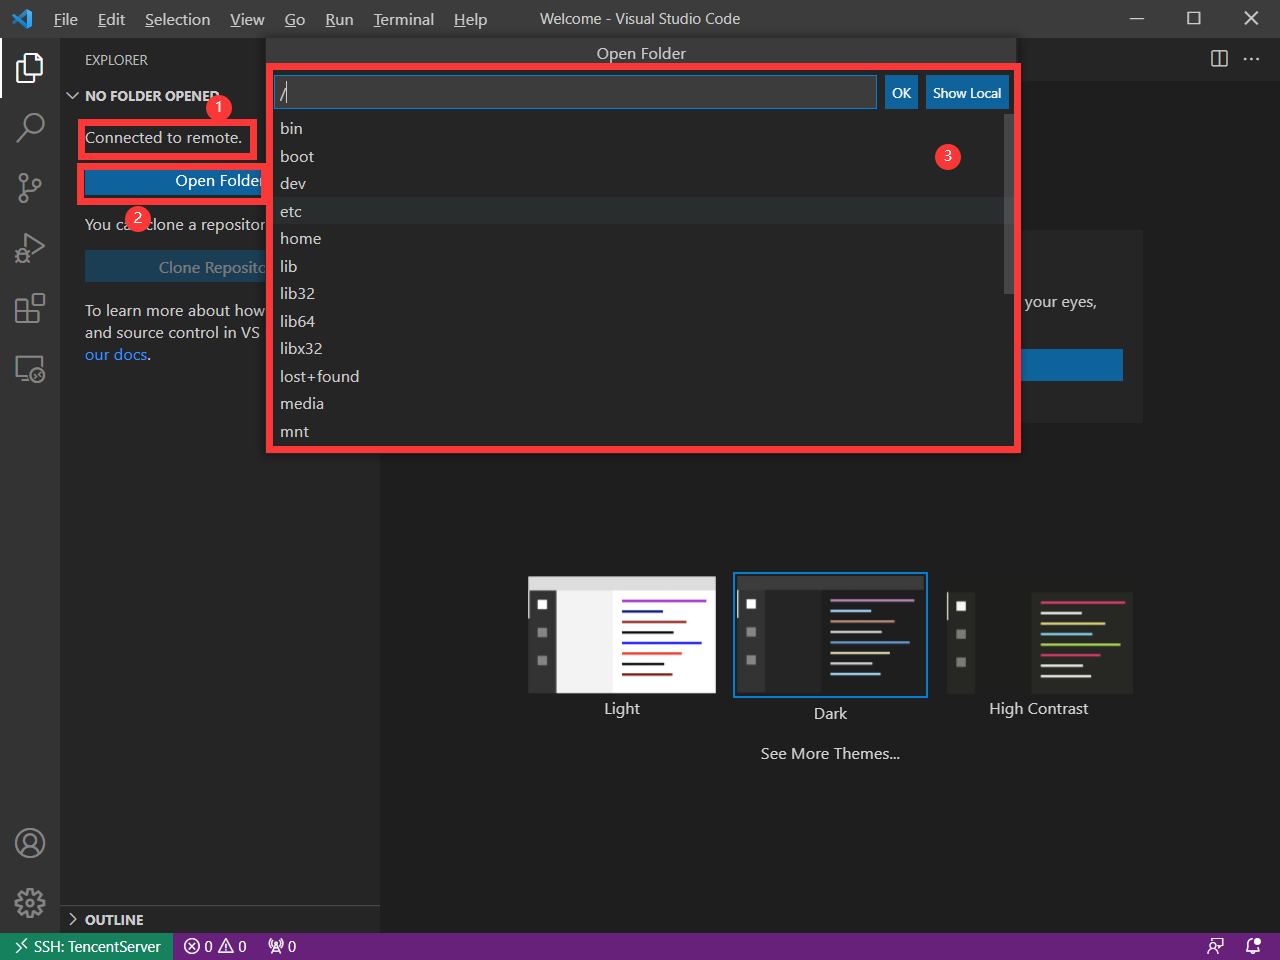Image resolution: width=1280 pixels, height=960 pixels.
Task: Select the 'lib' folder entry
Action: tap(639, 266)
